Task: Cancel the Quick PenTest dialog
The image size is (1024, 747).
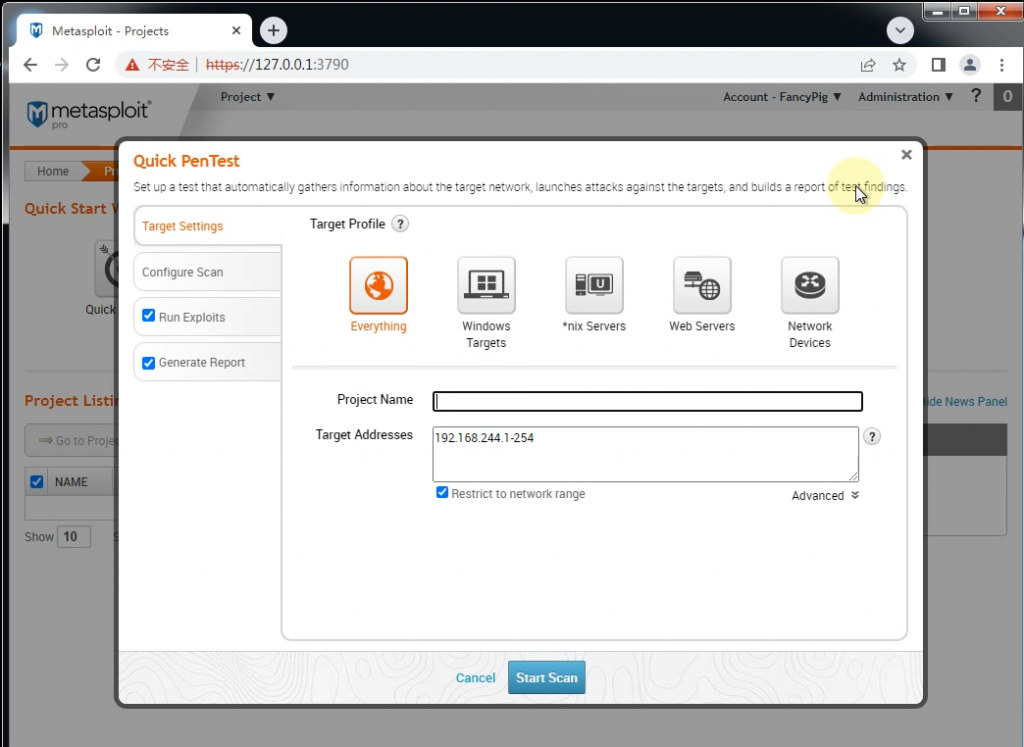Action: point(475,678)
